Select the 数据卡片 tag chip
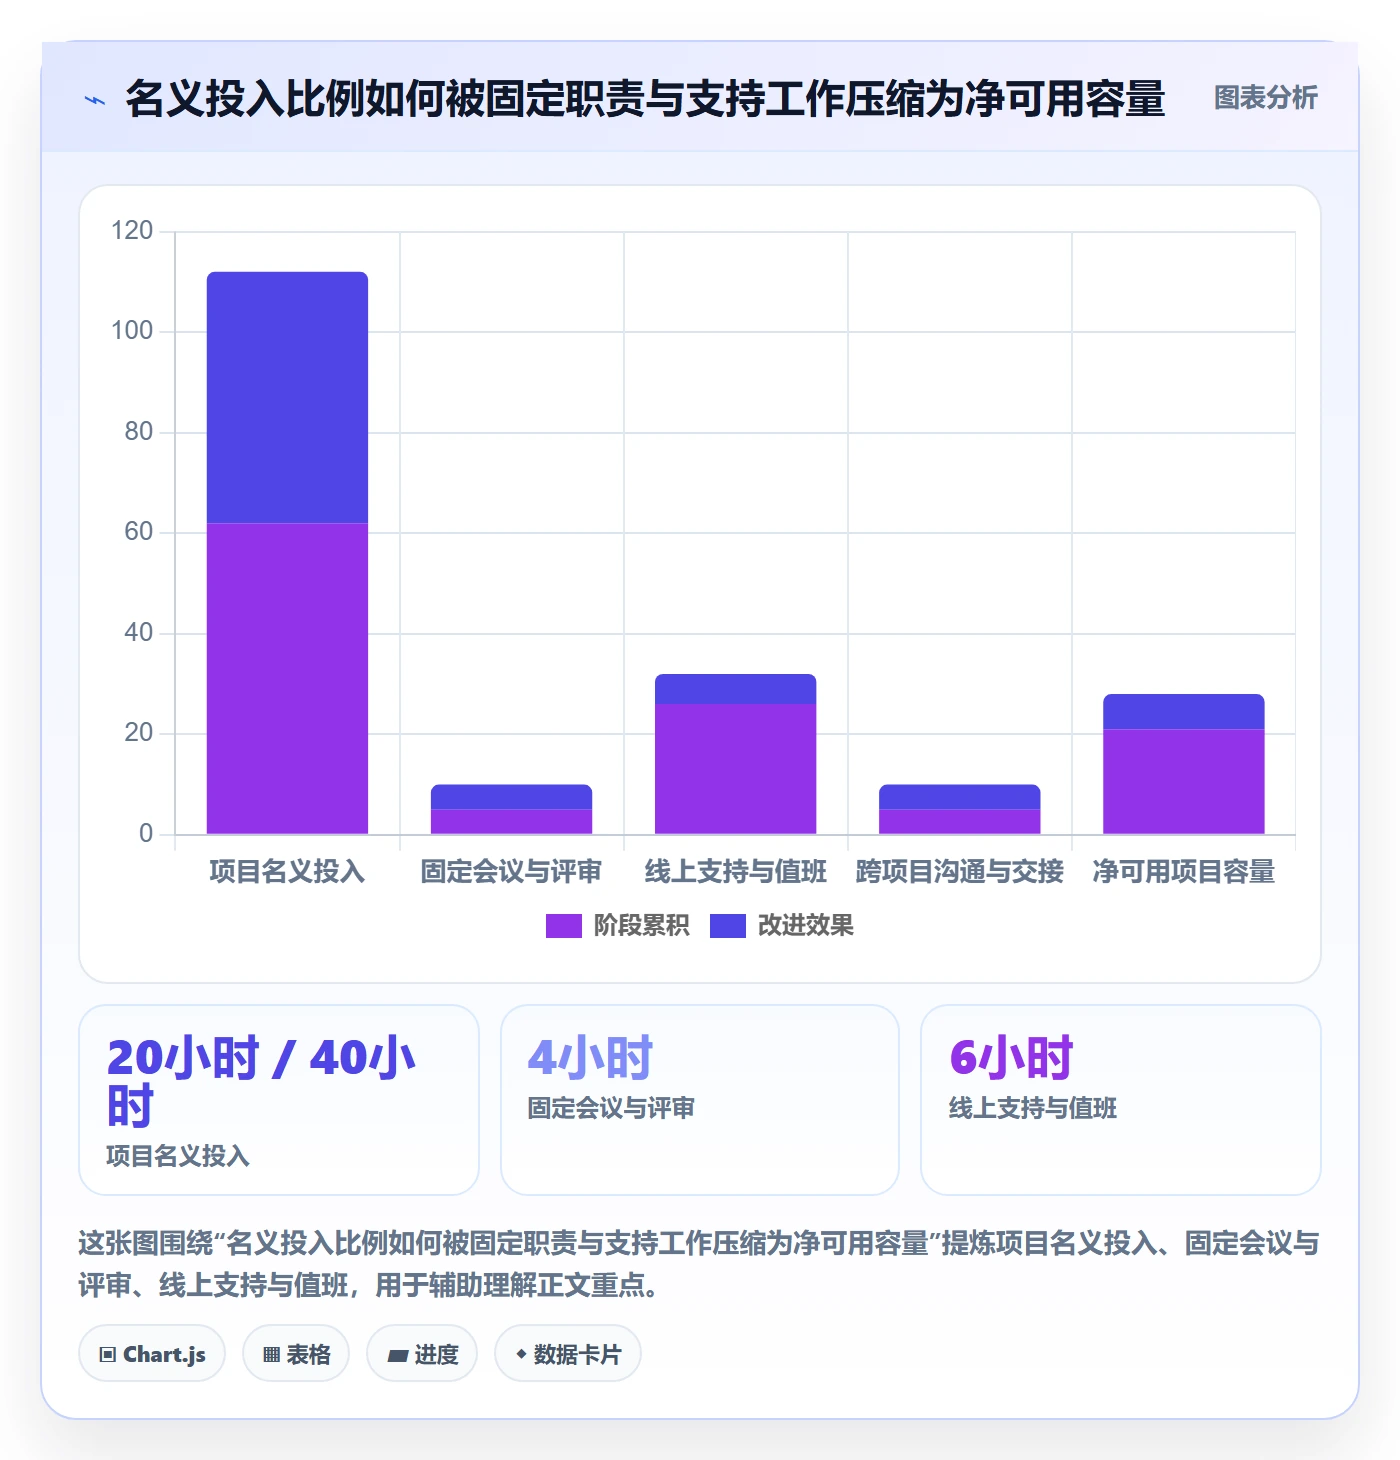The image size is (1400, 1460). pos(568,1354)
